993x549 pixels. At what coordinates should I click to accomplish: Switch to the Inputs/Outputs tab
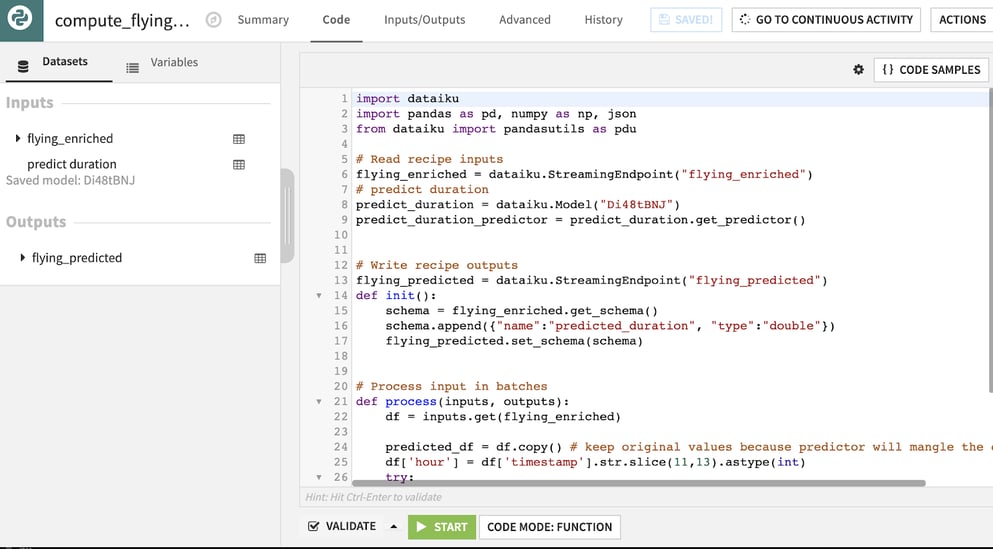[x=424, y=20]
